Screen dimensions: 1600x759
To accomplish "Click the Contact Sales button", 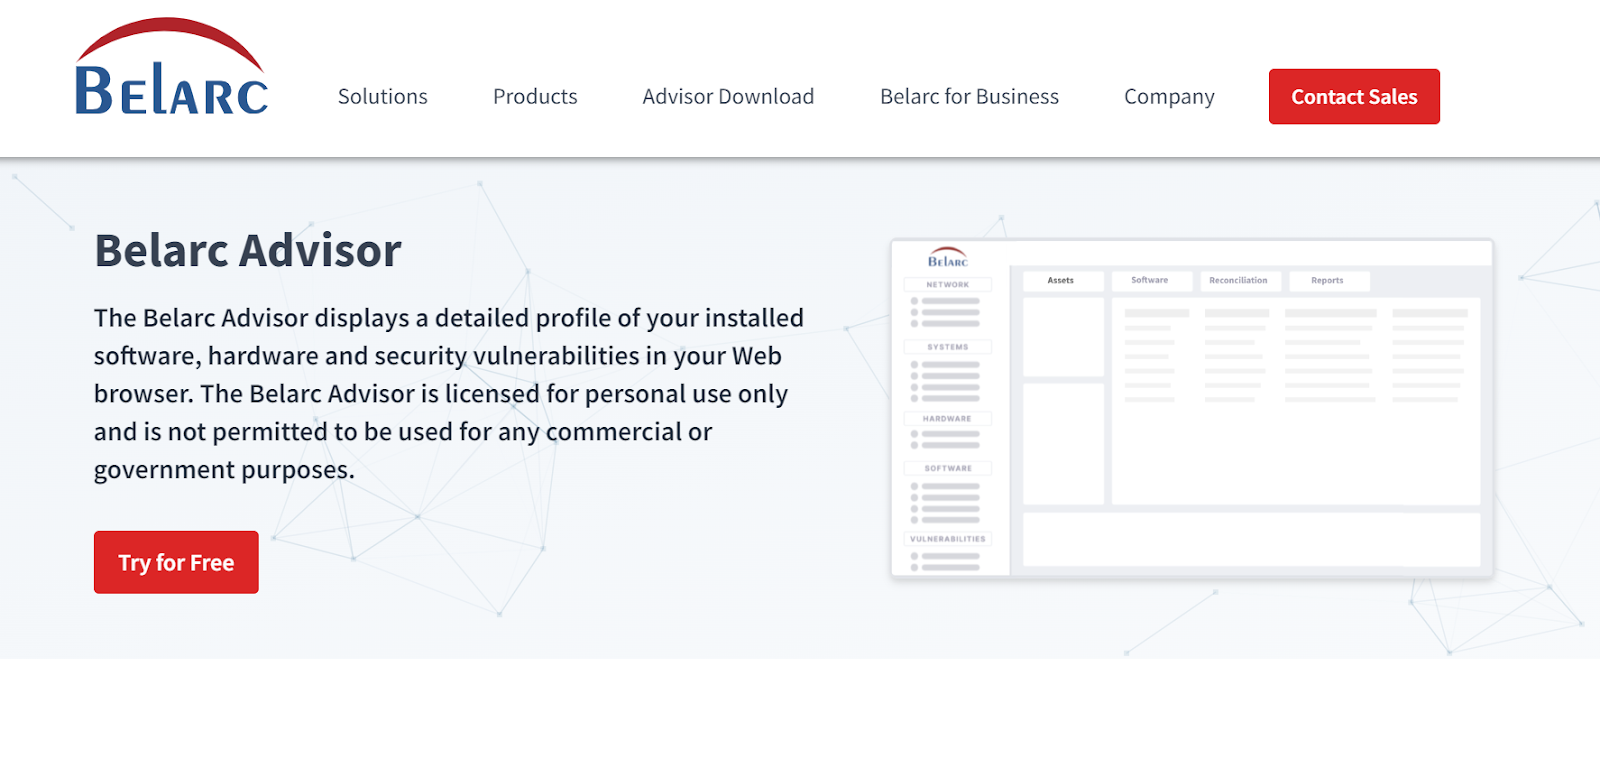I will (1354, 96).
